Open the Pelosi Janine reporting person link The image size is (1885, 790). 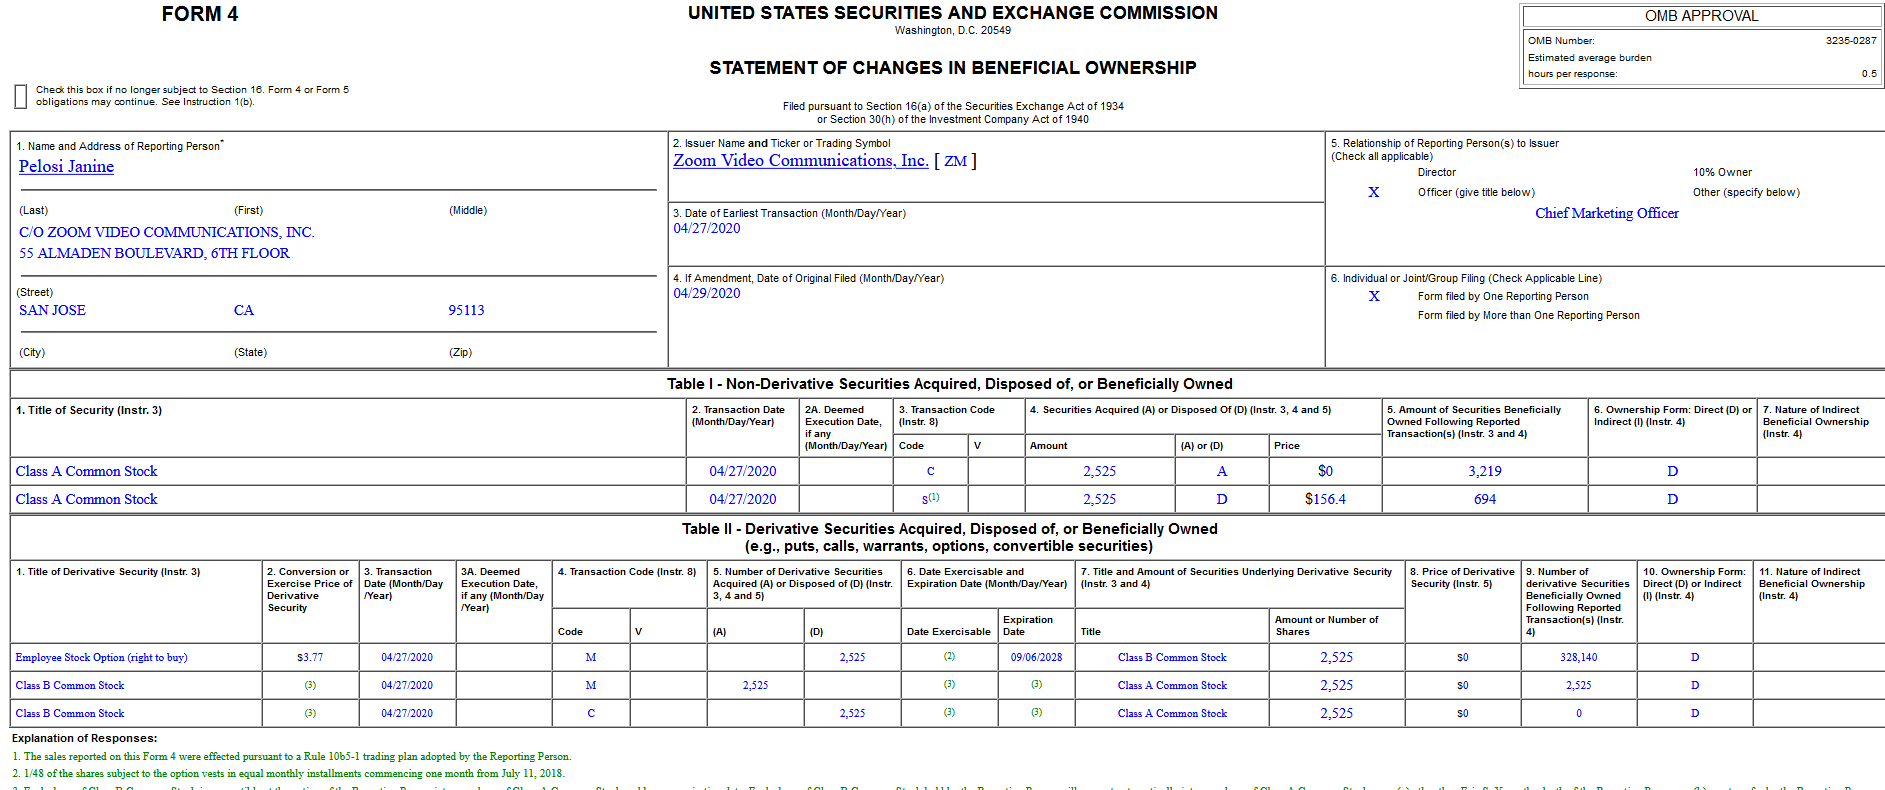click(x=66, y=167)
